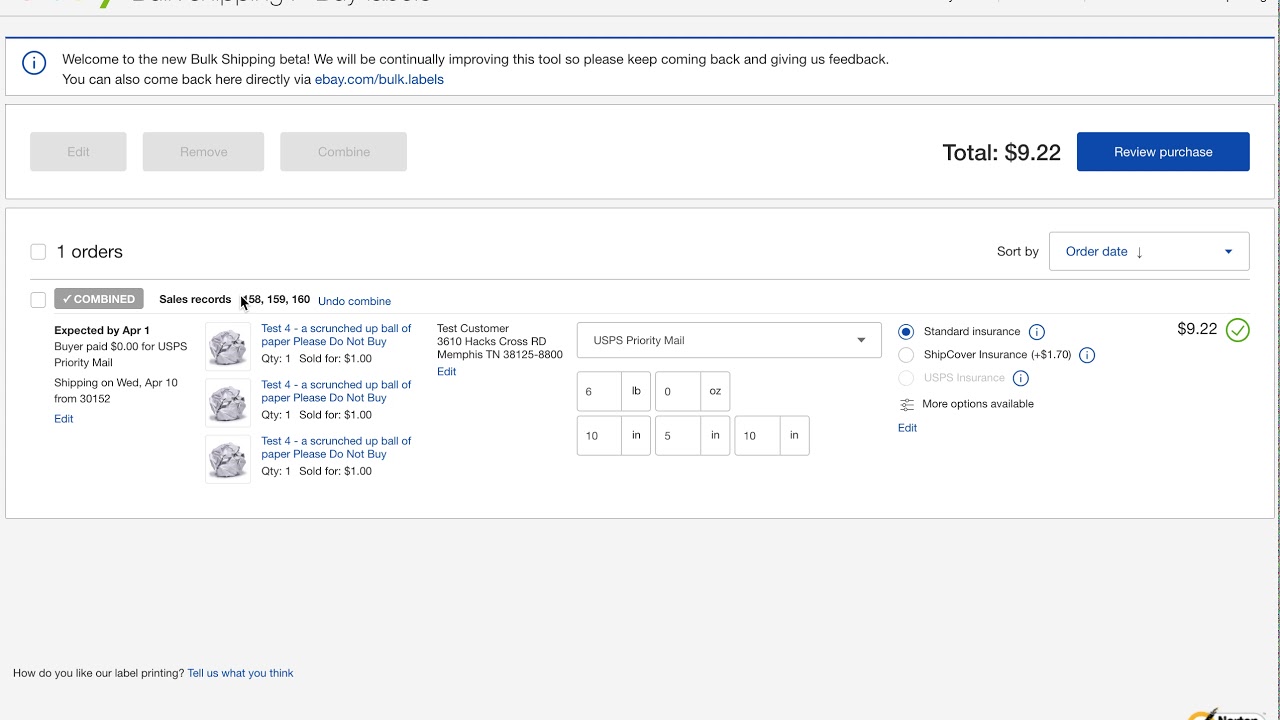Screen dimensions: 1280x720
Task: Click the ounces weight input field
Action: pos(678,392)
